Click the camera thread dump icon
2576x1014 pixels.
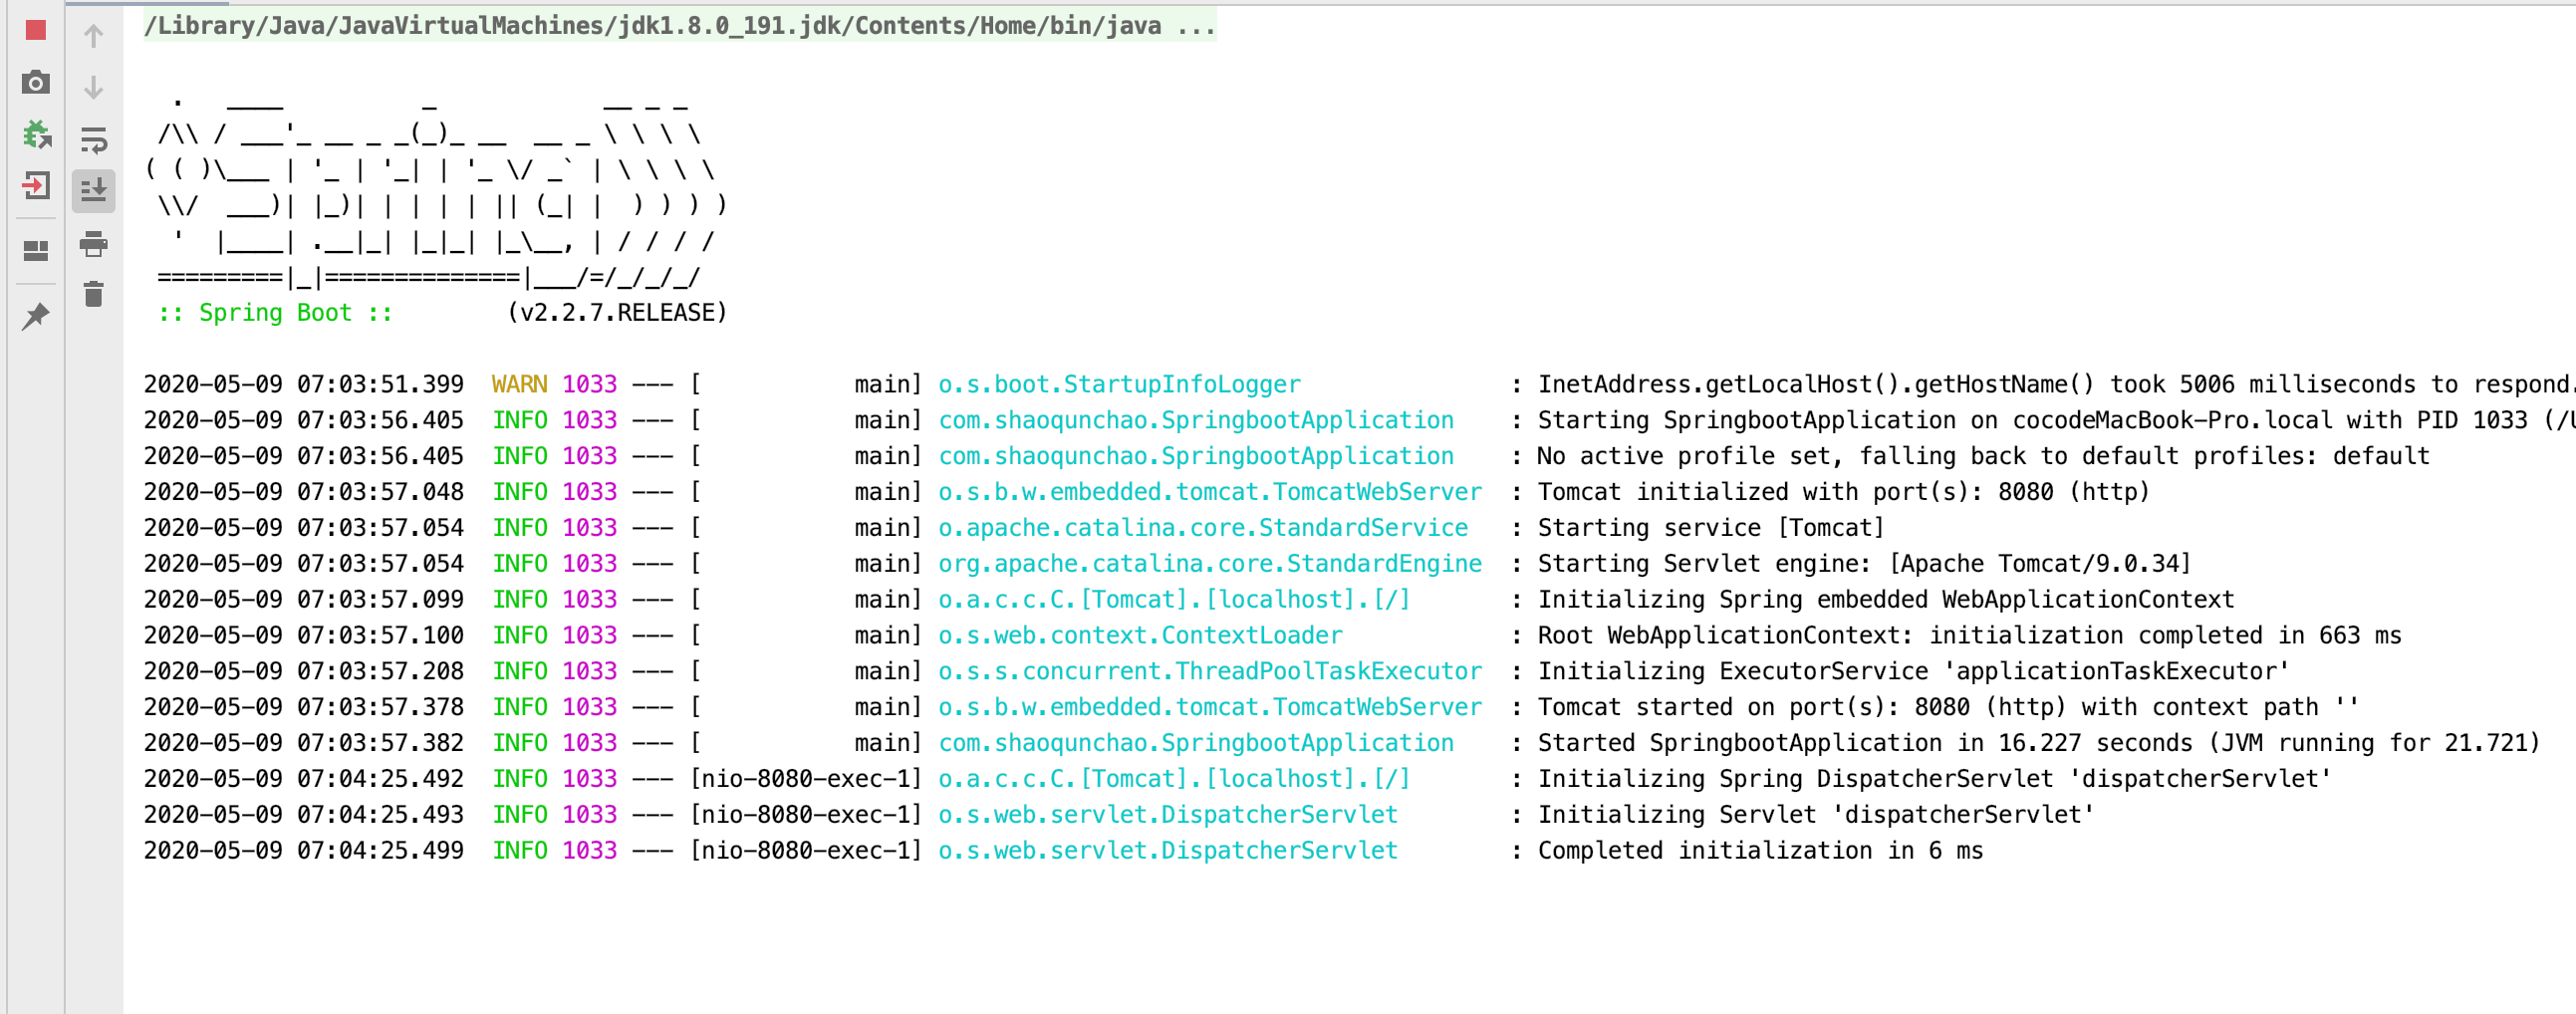coord(36,82)
